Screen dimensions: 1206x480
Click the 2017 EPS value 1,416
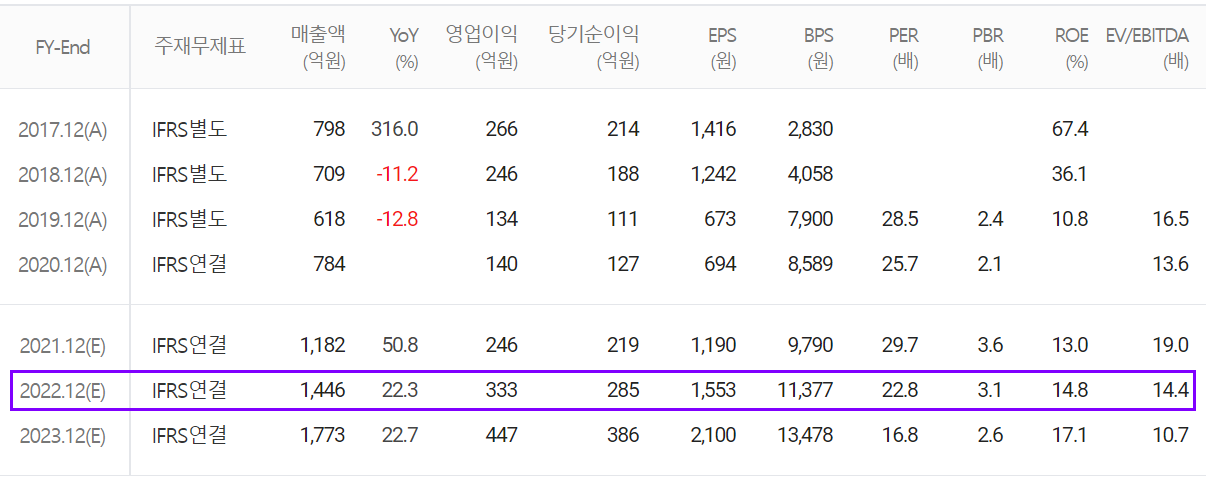coord(713,129)
